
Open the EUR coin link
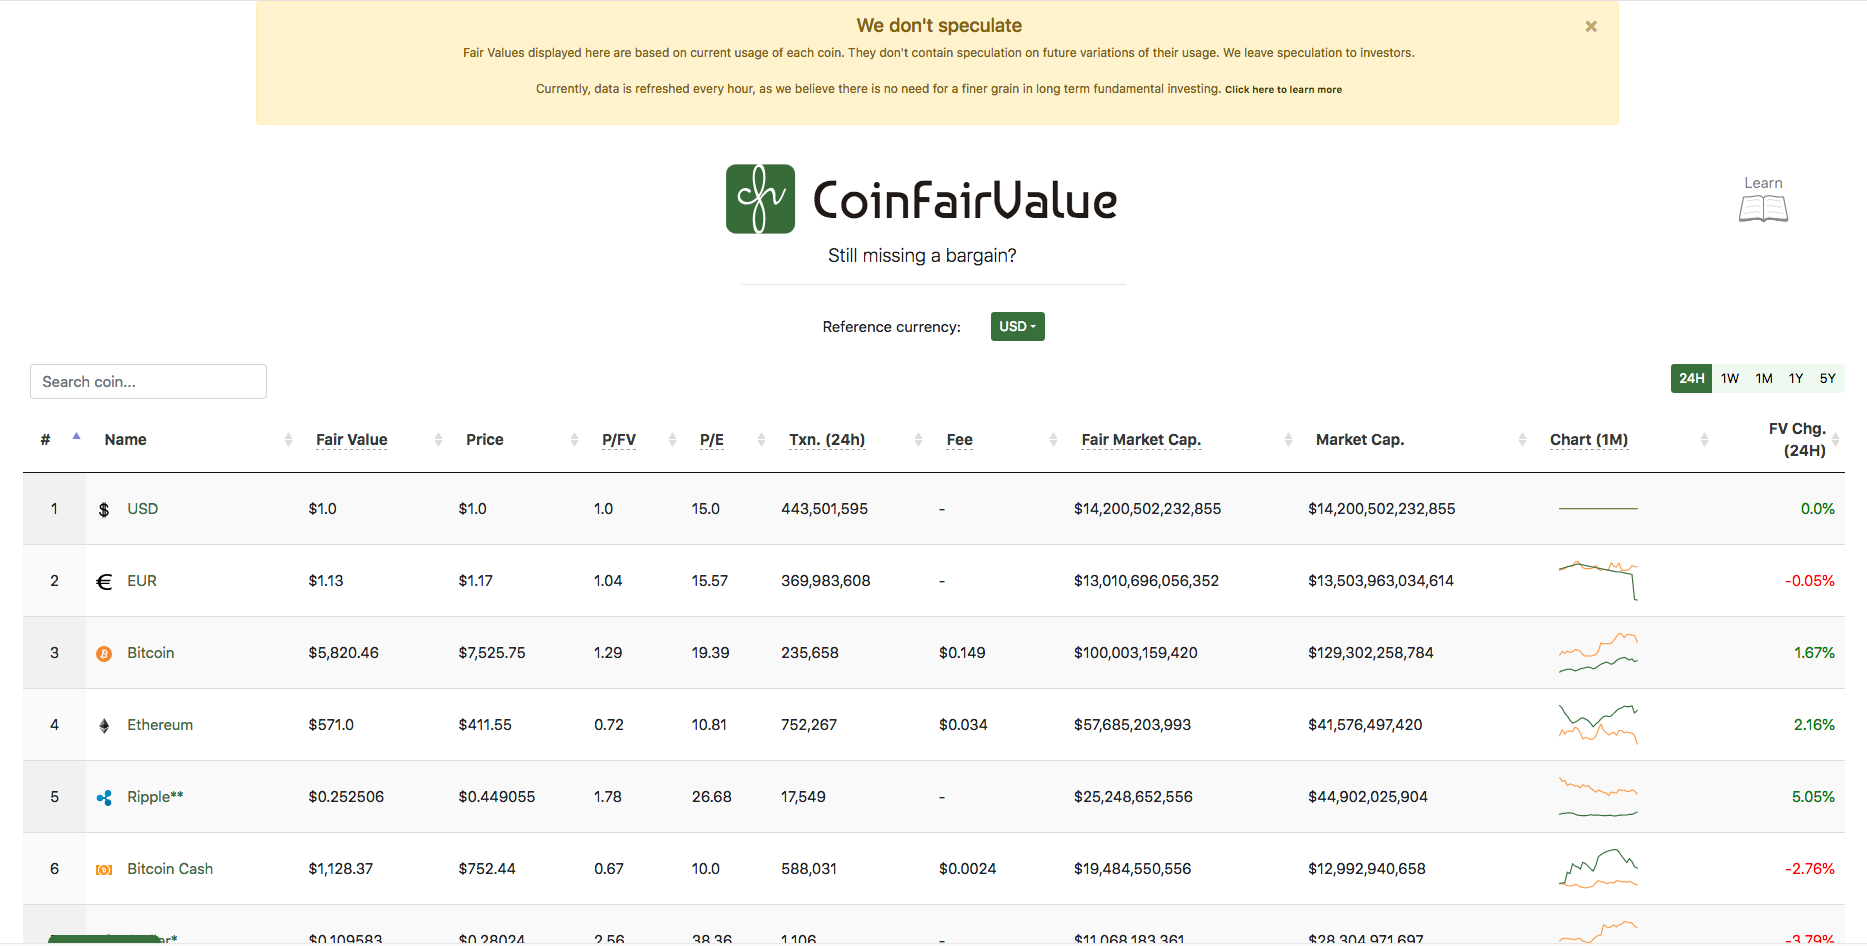point(142,581)
